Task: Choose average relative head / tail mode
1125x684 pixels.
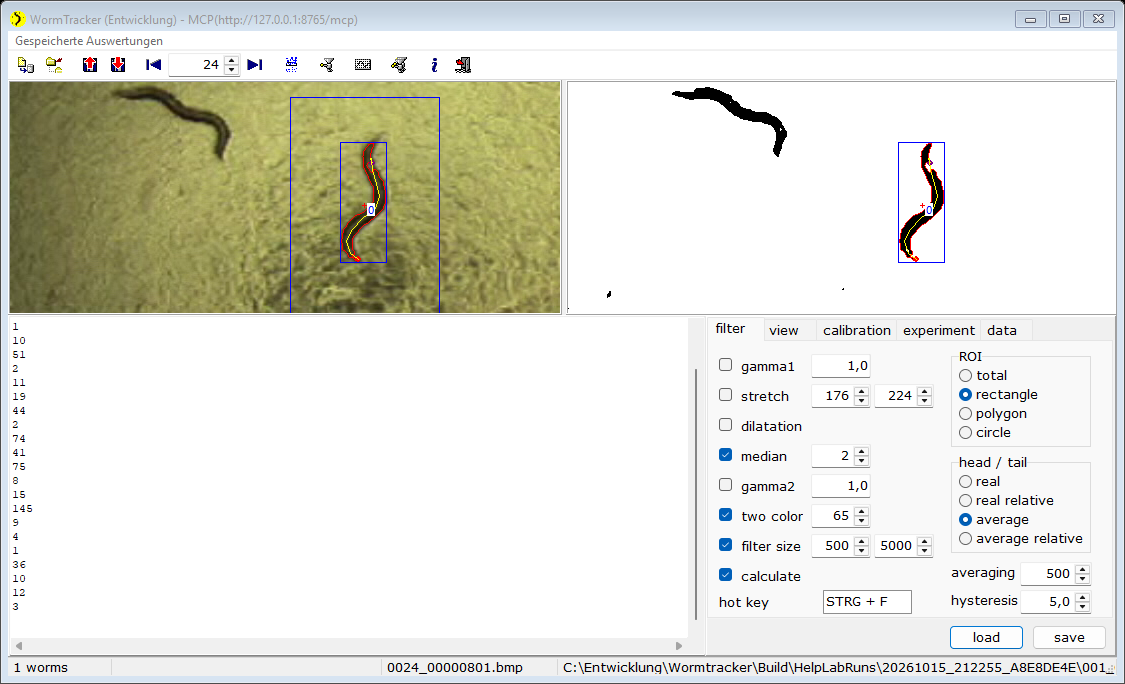Action: click(x=966, y=538)
